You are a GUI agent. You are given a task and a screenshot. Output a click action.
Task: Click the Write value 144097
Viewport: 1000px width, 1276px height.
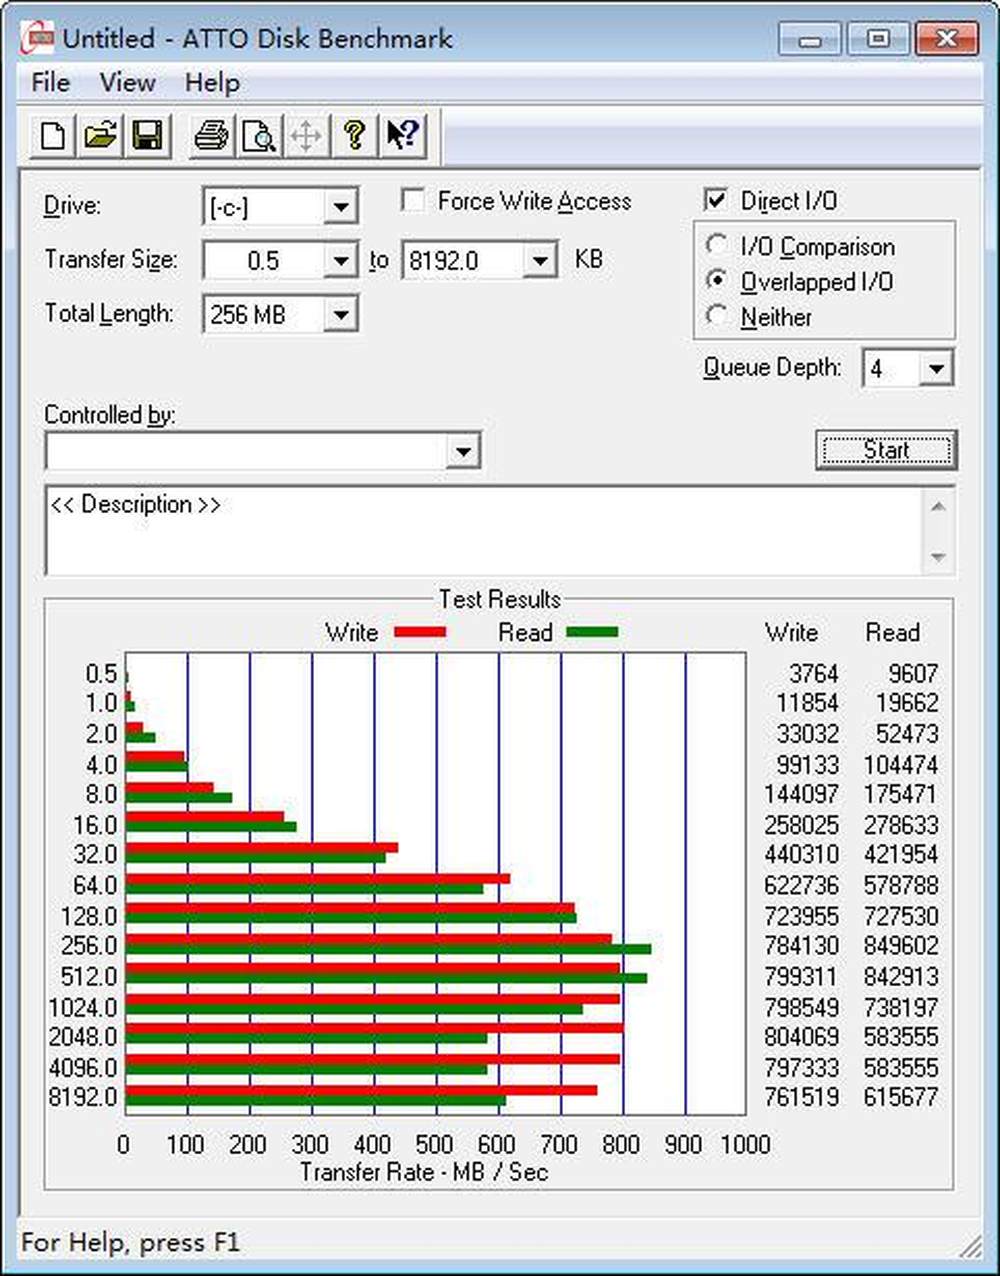coord(802,795)
